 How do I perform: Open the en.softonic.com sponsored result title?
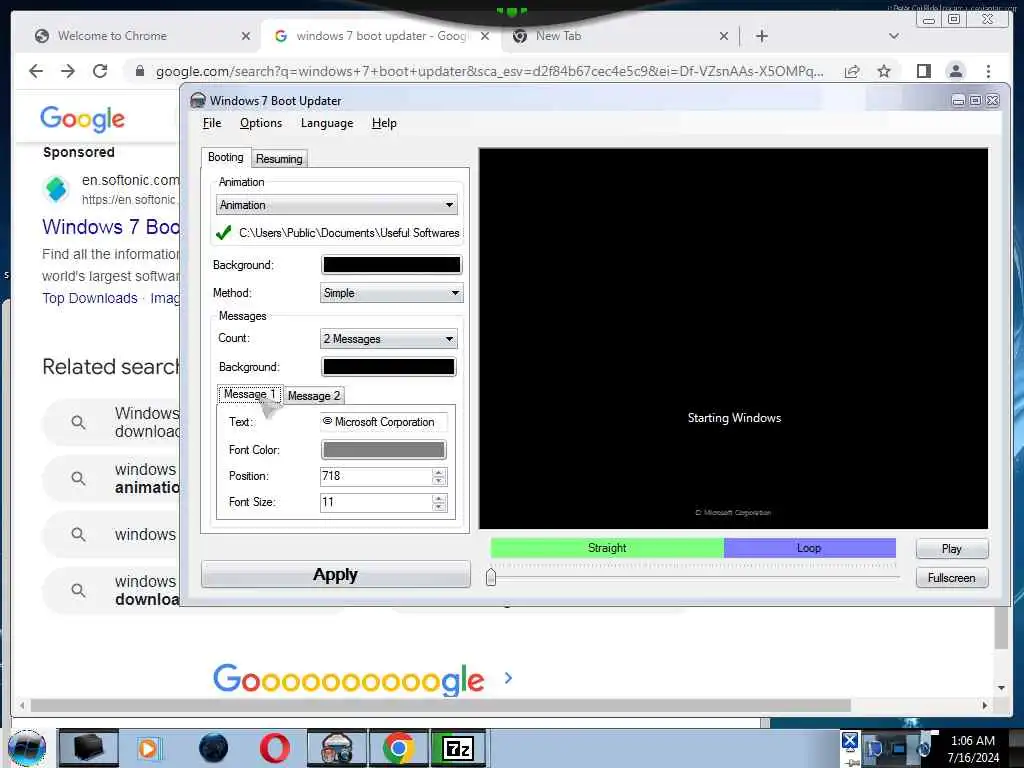(110, 227)
